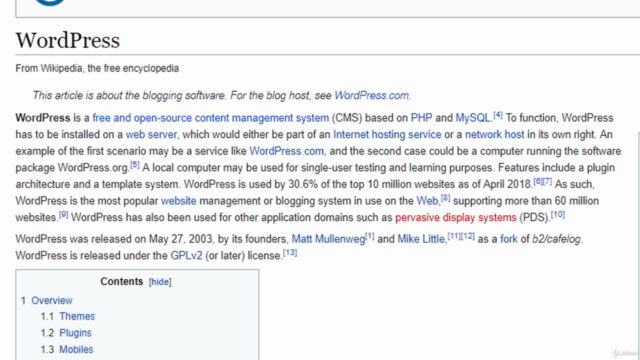Open the free and open-source link
This screenshot has width=640, height=360.
coord(142,118)
